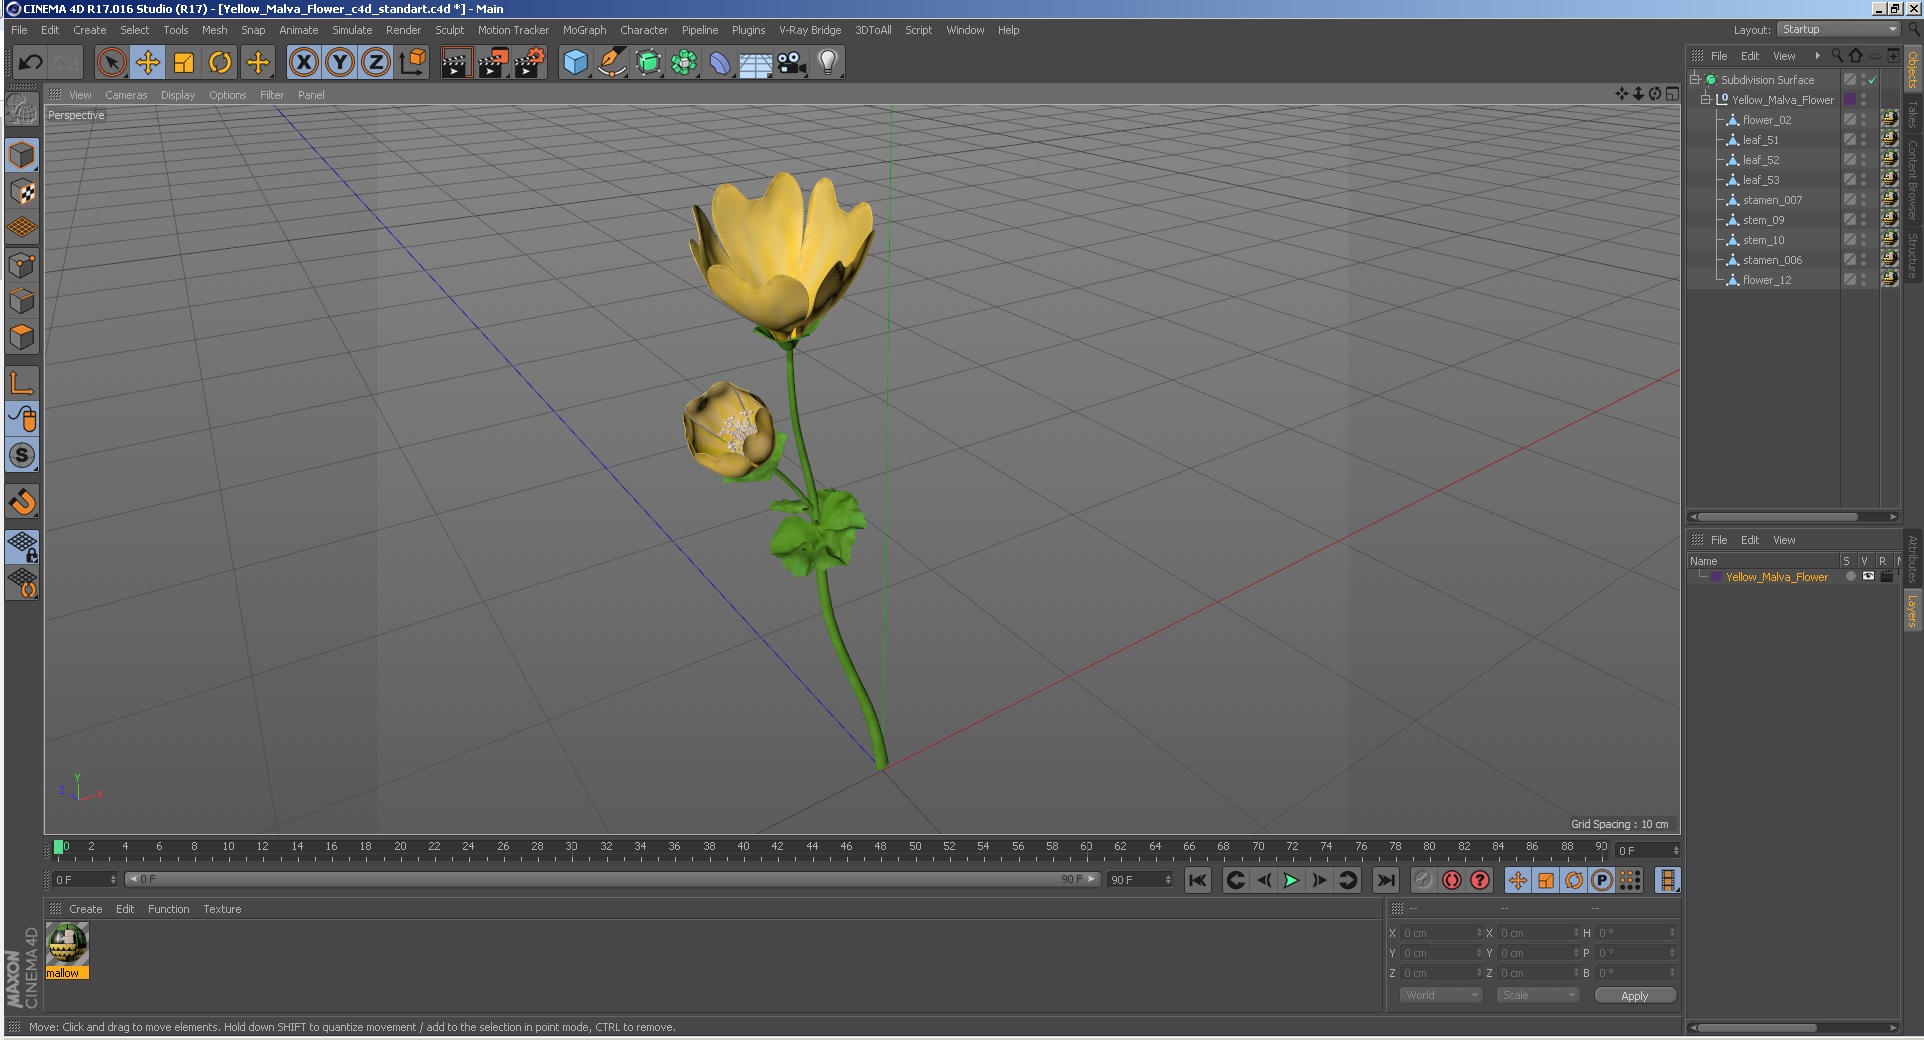Click the timeline preview range slider
Screen dimensions: 1924x1040
[x=612, y=880]
